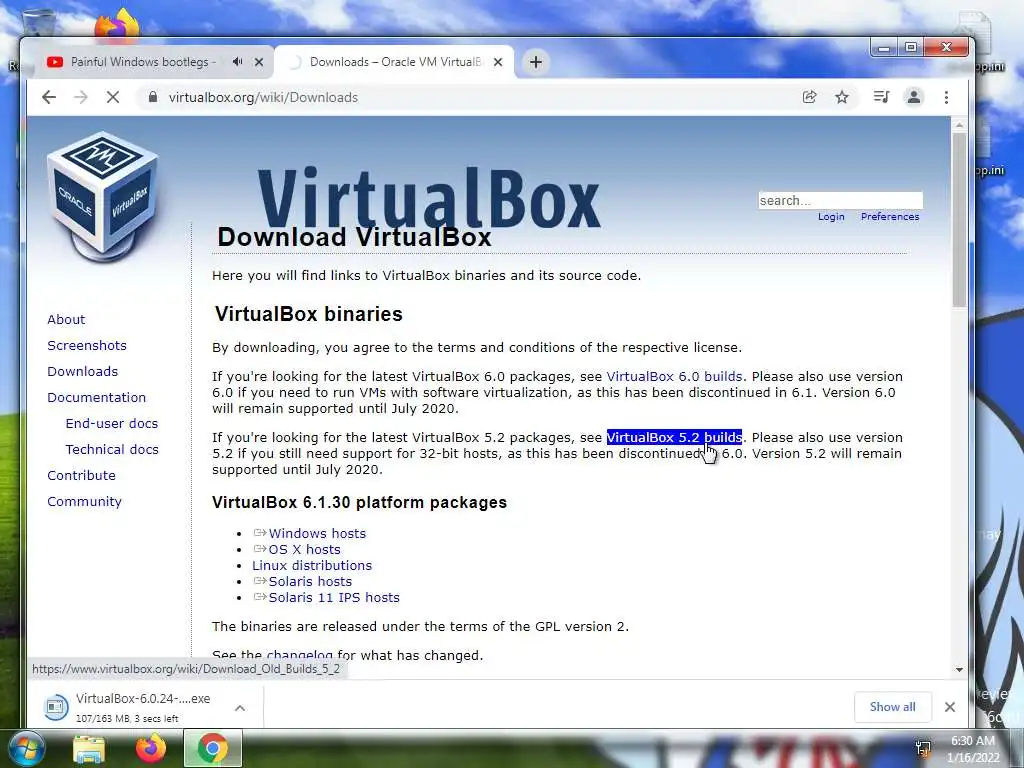Screen dimensions: 1024x768
Task: Click the scrollbar down arrow
Action: click(959, 669)
